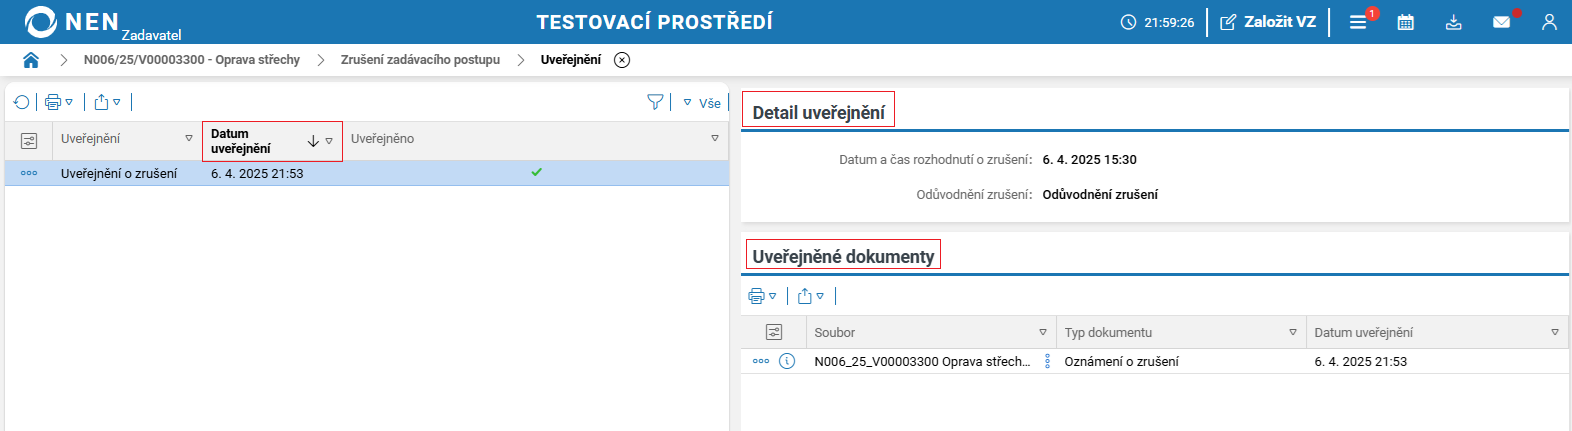The height and width of the screenshot is (431, 1572).
Task: Click the filter funnel icon
Action: [655, 102]
